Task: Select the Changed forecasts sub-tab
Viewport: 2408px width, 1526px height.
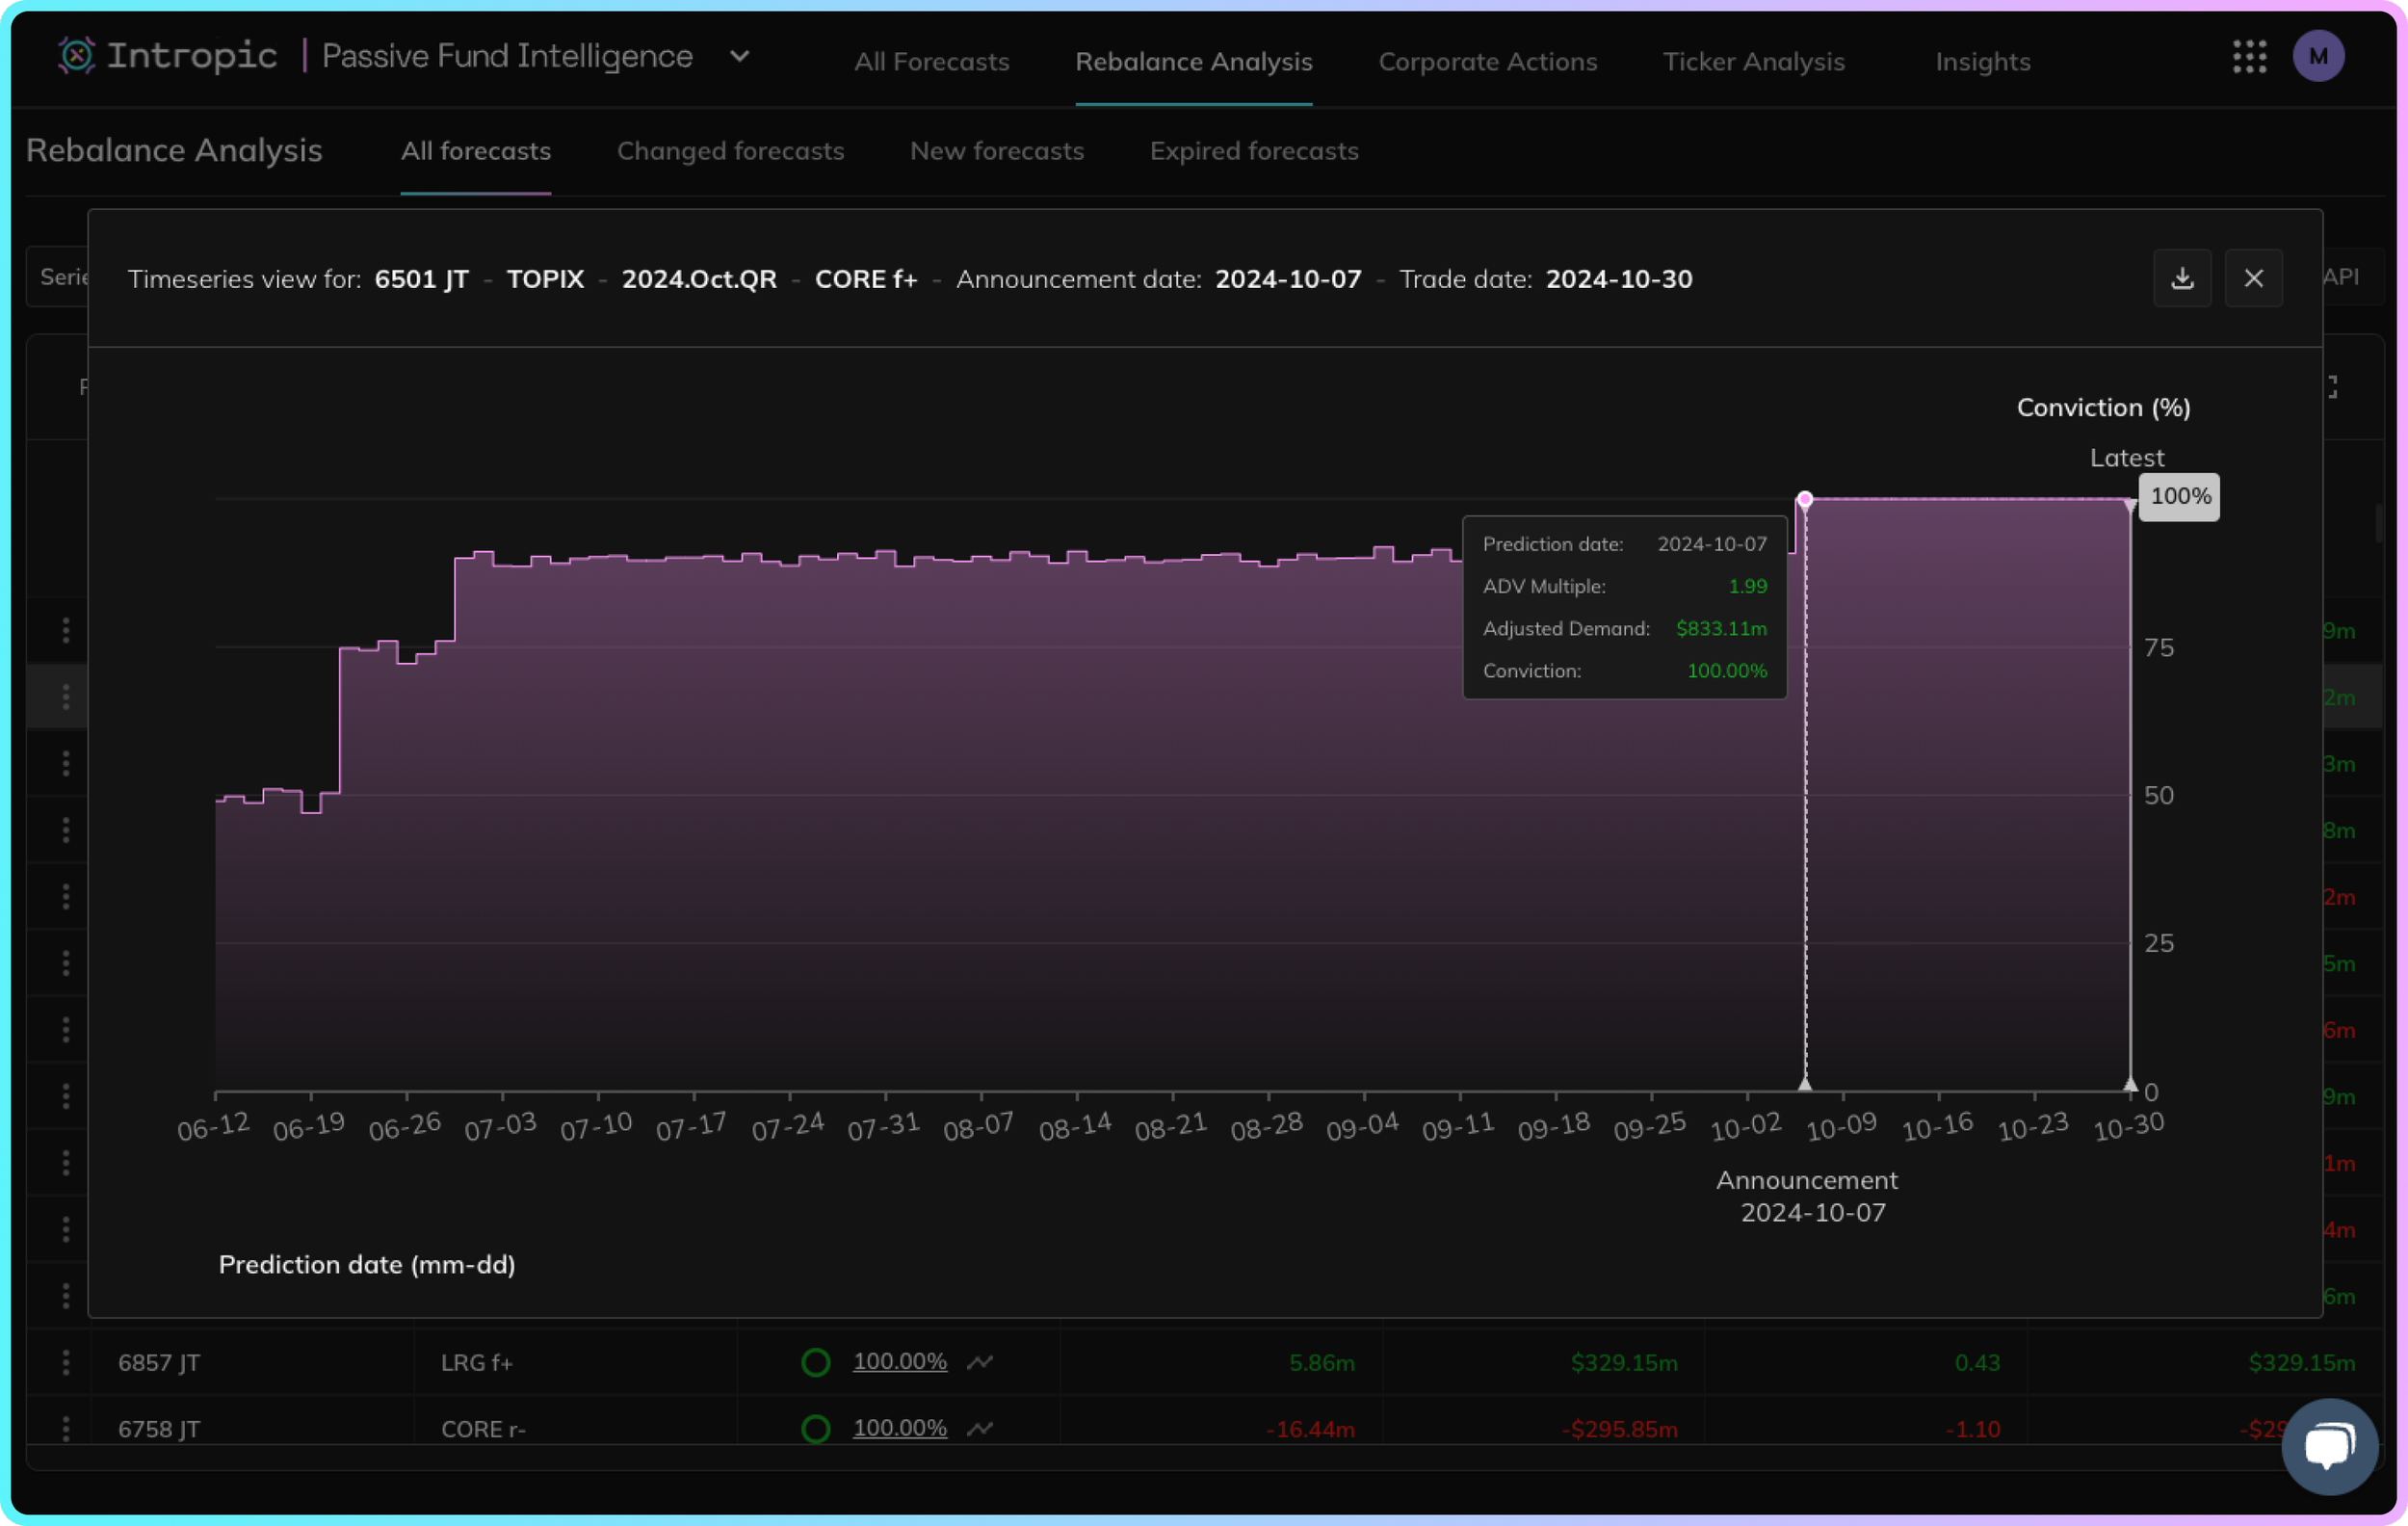Action: tap(730, 151)
